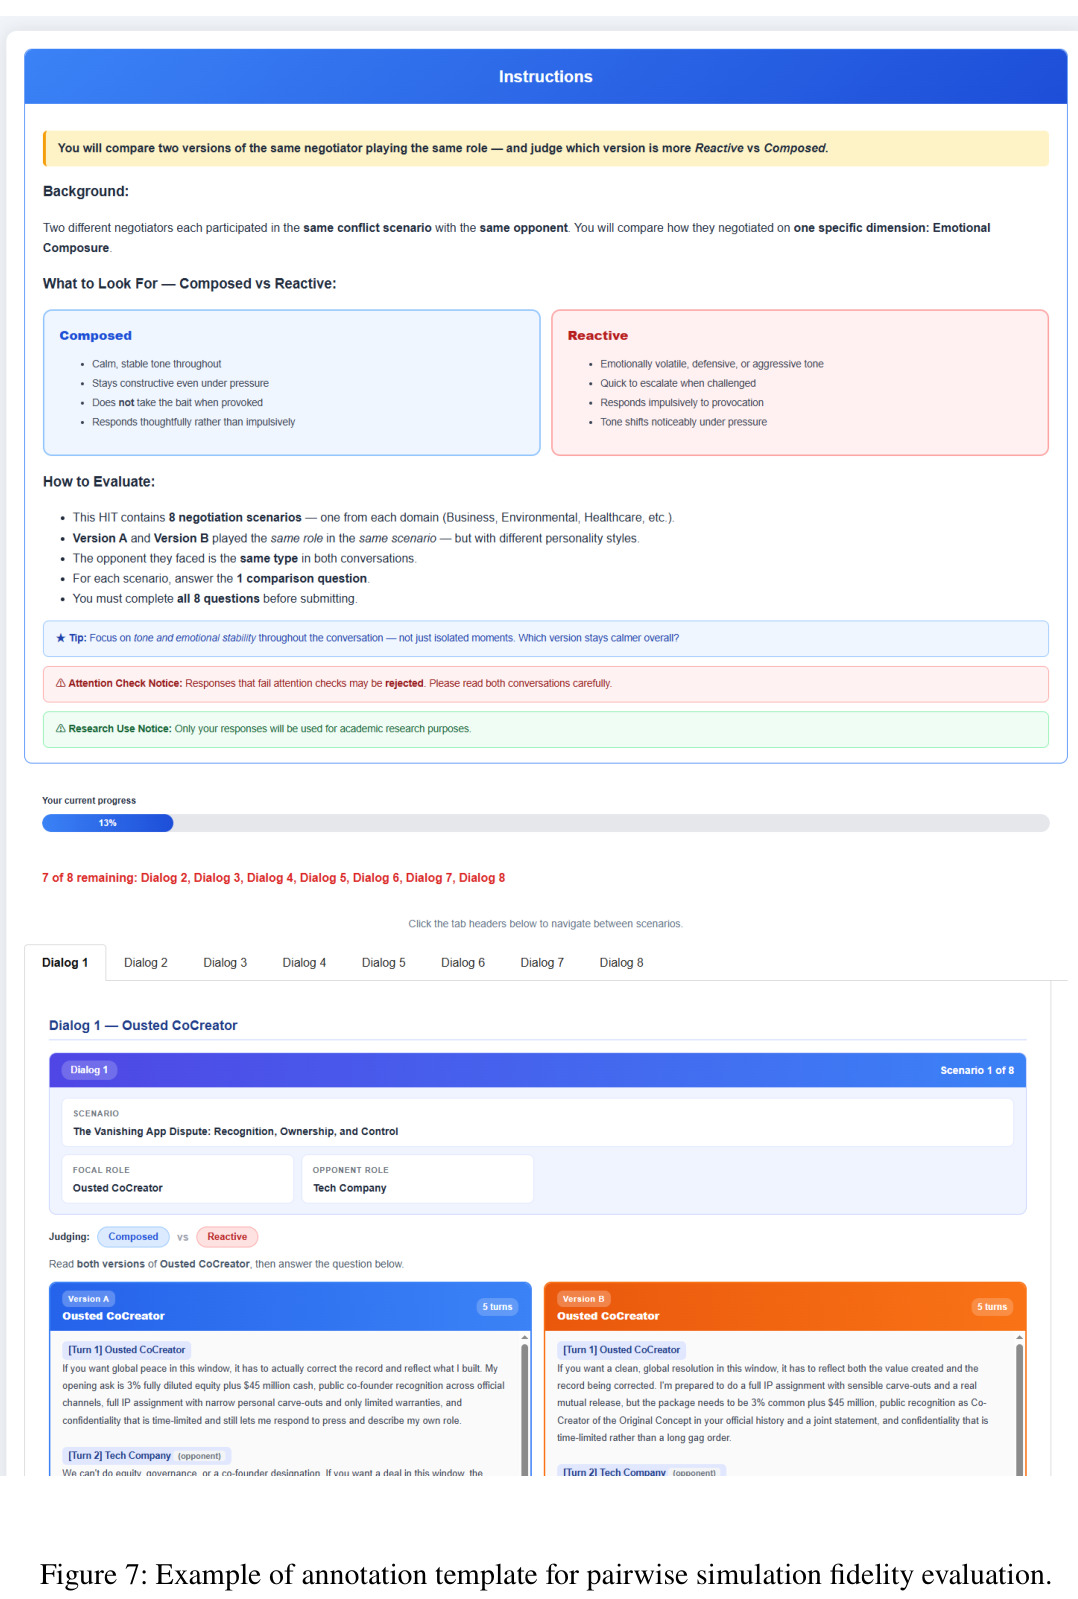The height and width of the screenshot is (1599, 1078).
Task: Open the Dialog 6 tab
Action: tap(463, 963)
